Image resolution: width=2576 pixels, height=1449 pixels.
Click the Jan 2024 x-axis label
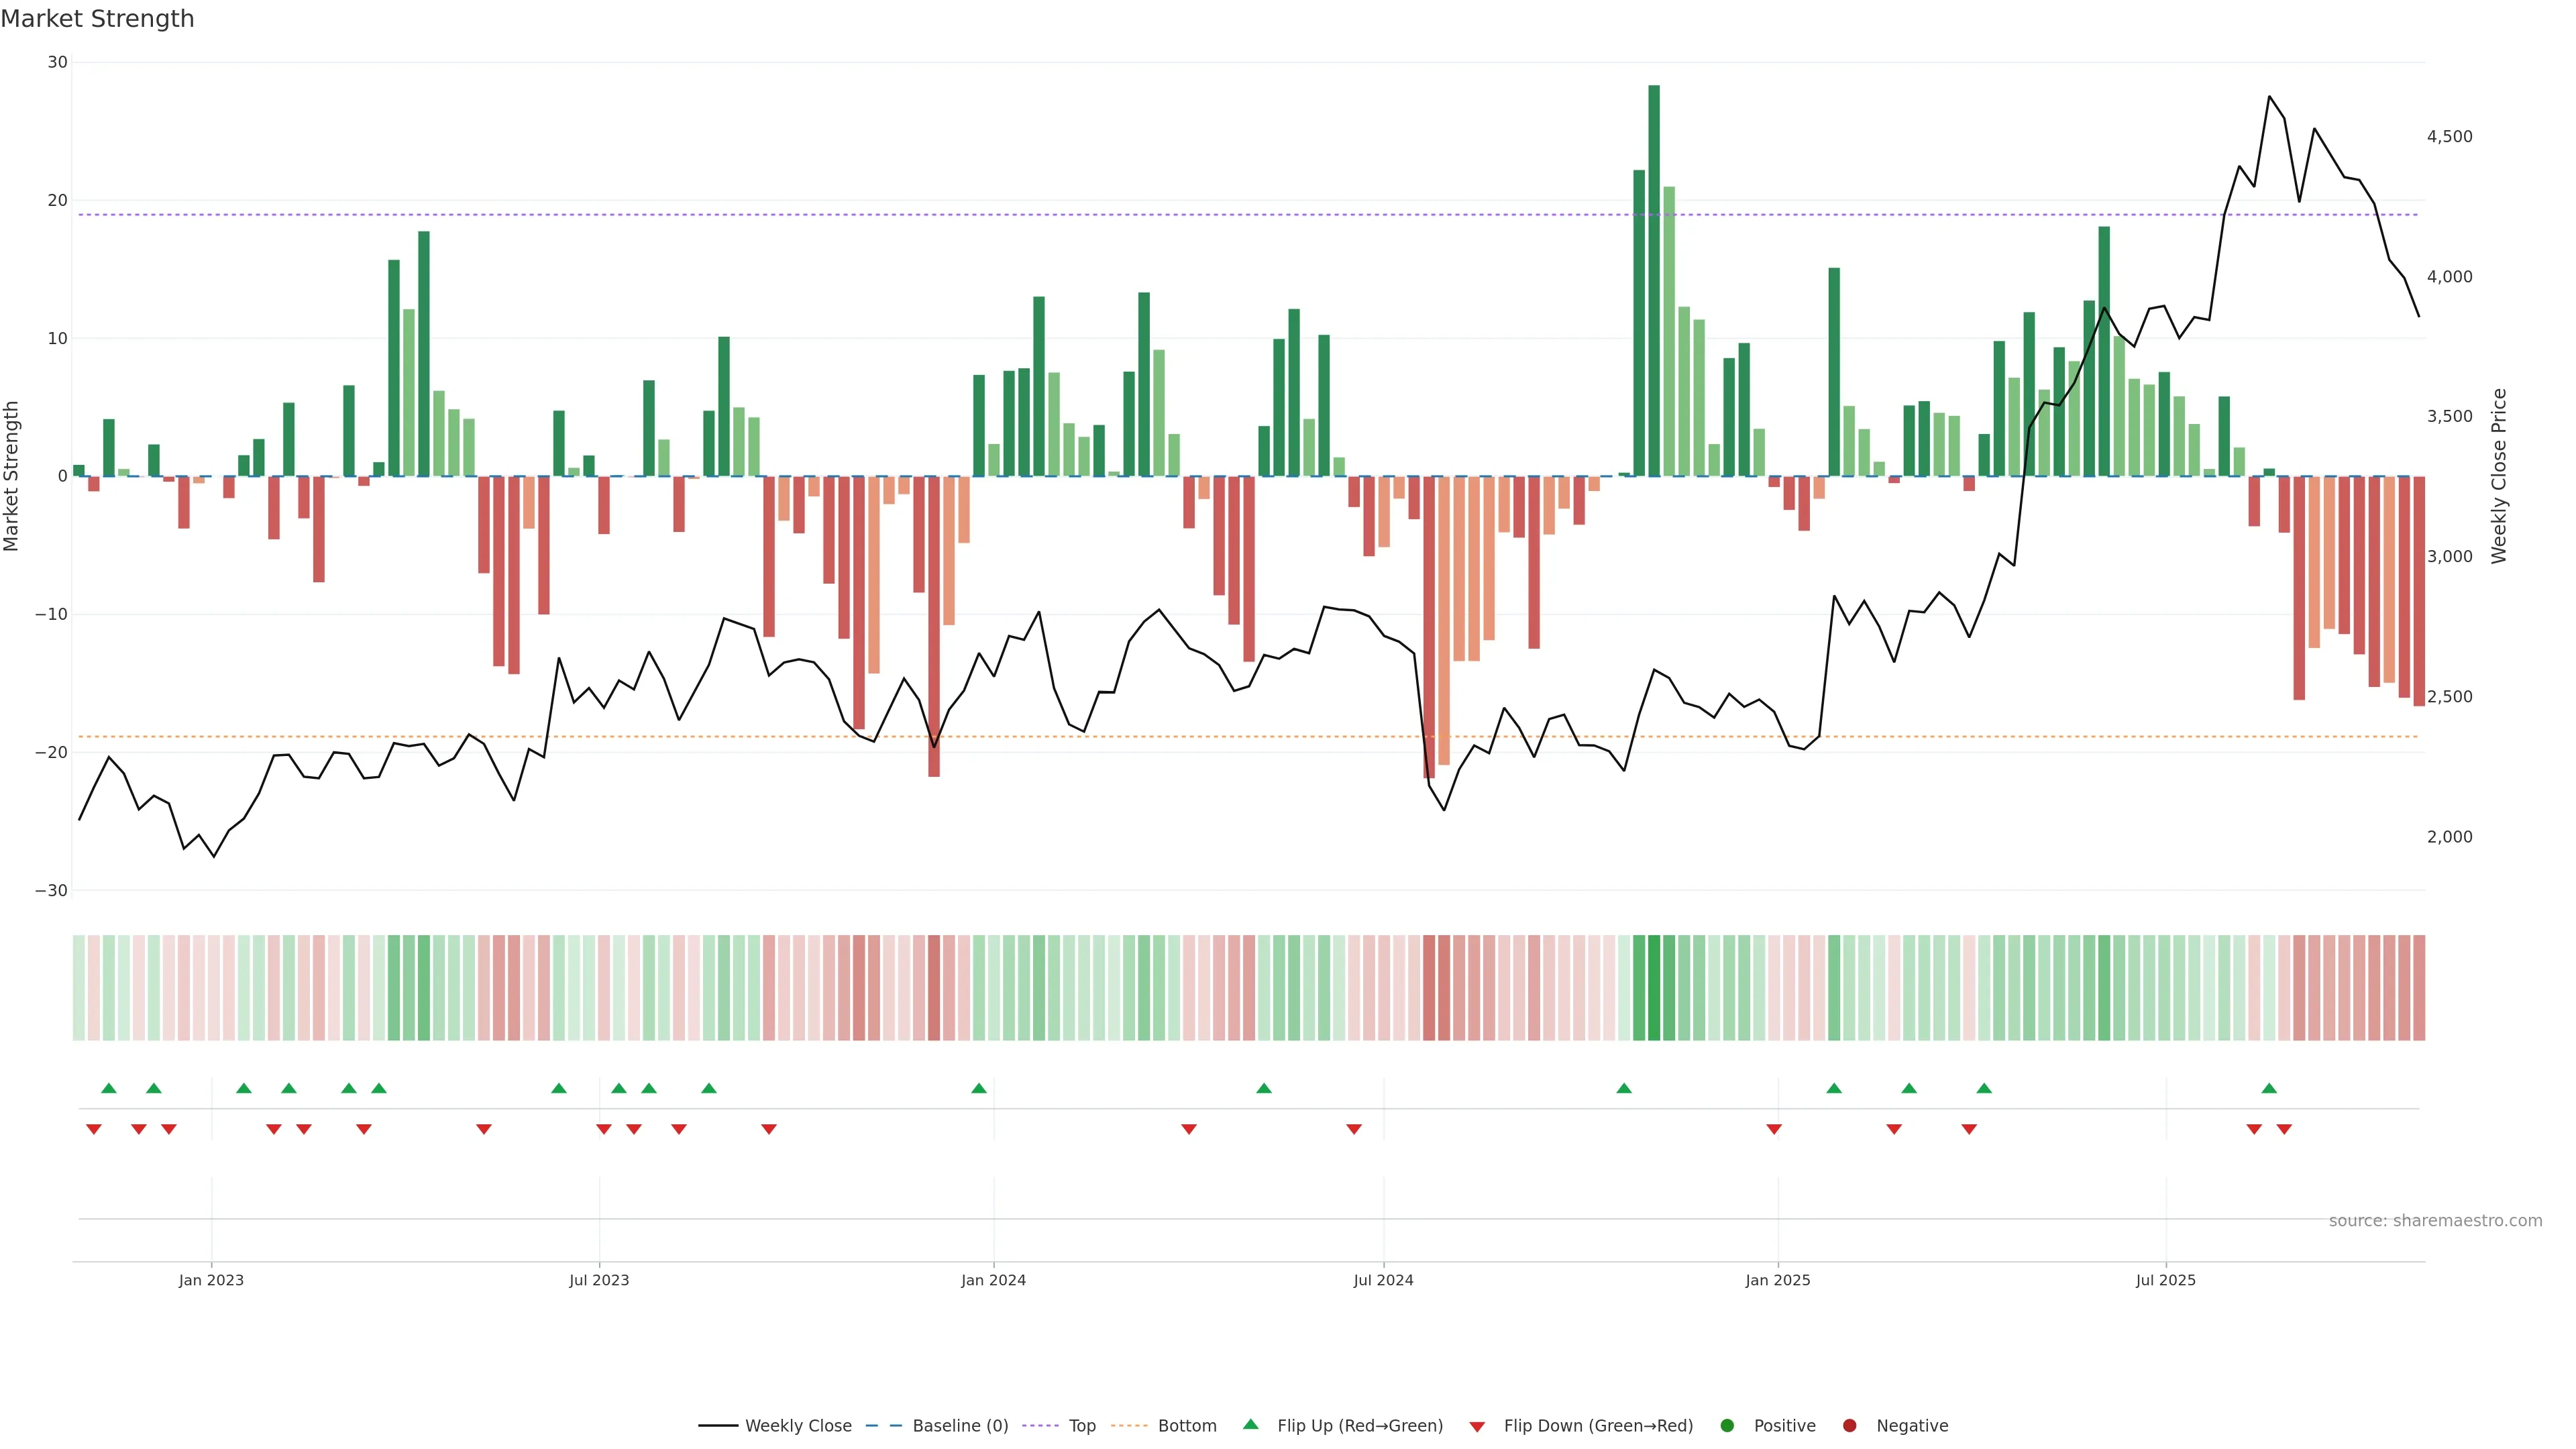(993, 1280)
